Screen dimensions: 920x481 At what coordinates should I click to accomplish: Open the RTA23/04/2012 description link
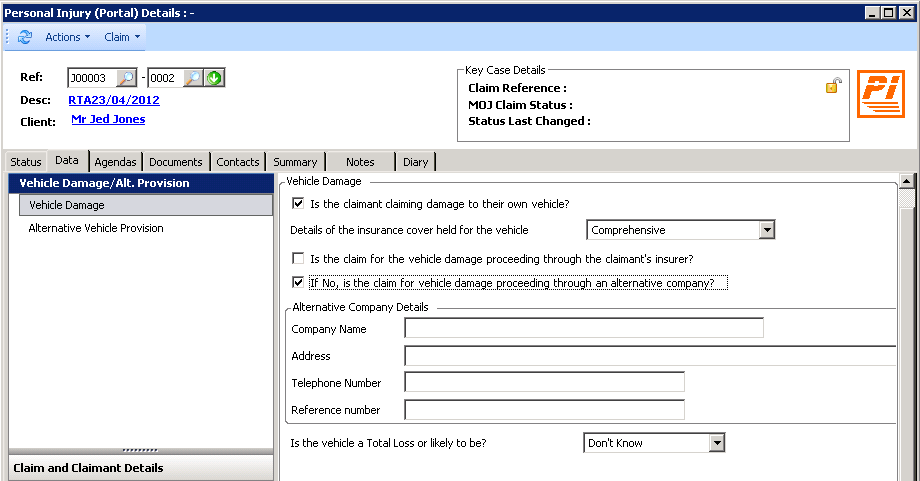(x=114, y=100)
